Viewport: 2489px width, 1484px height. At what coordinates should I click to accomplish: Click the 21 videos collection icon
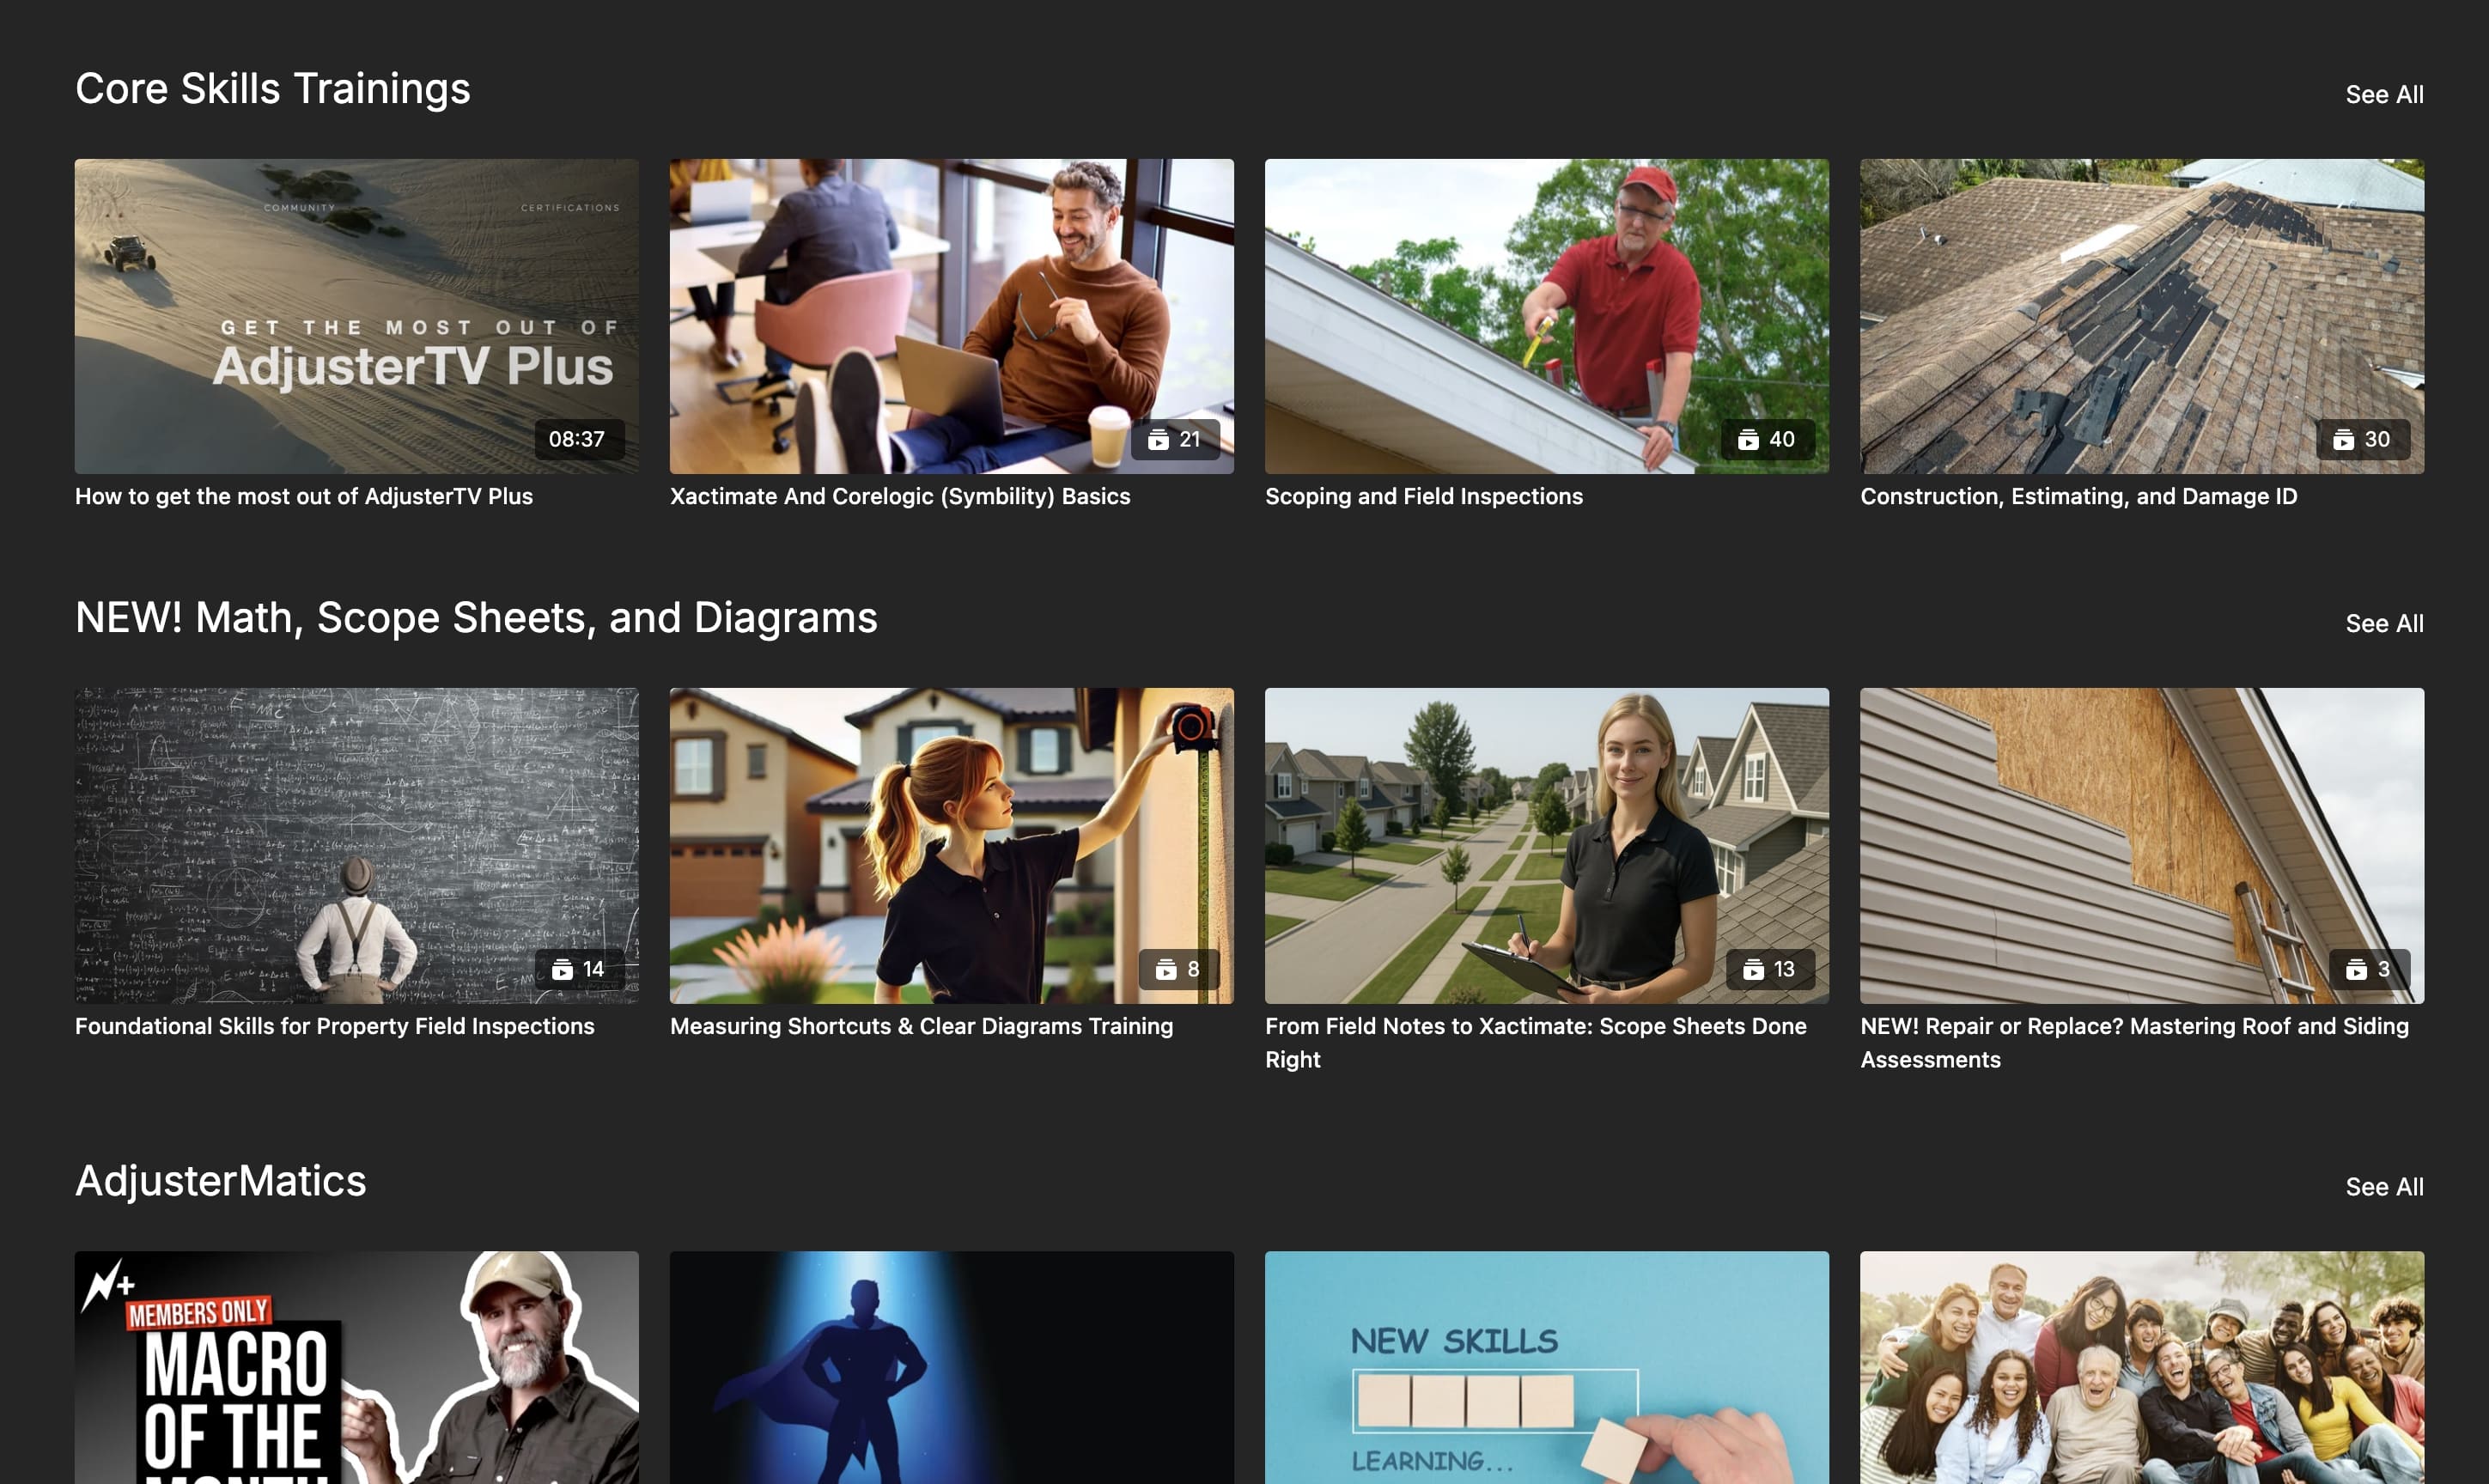point(1158,439)
